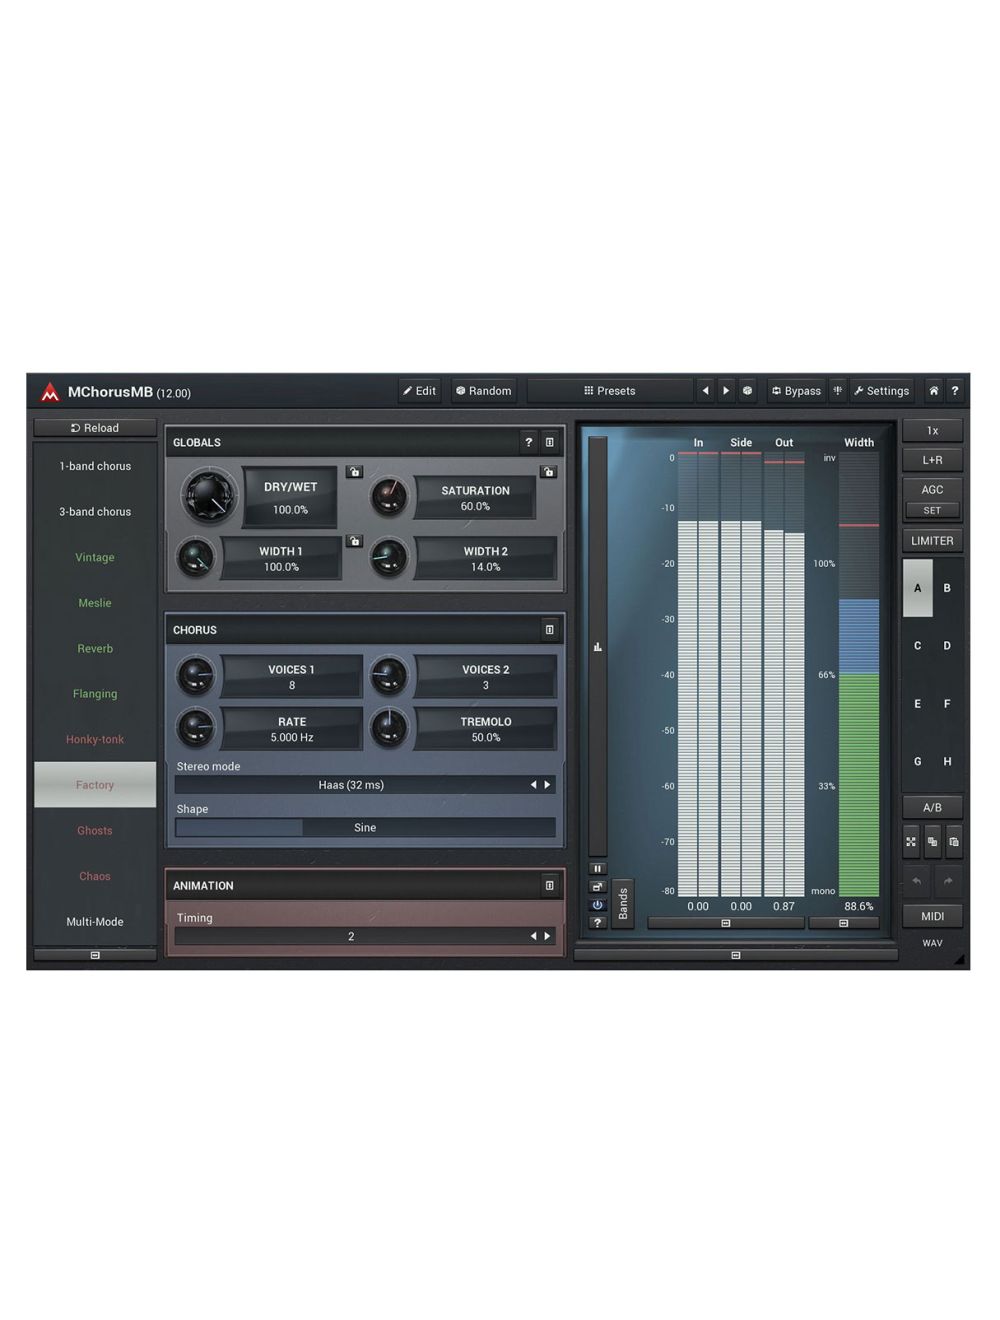Click the dice randomize preset icon

[747, 391]
